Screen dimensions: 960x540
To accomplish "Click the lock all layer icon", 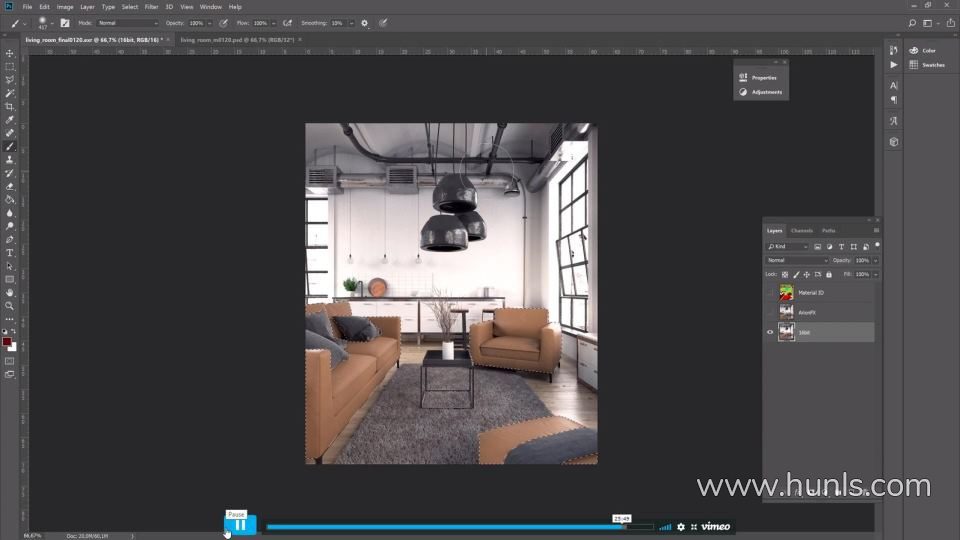I will coord(827,274).
